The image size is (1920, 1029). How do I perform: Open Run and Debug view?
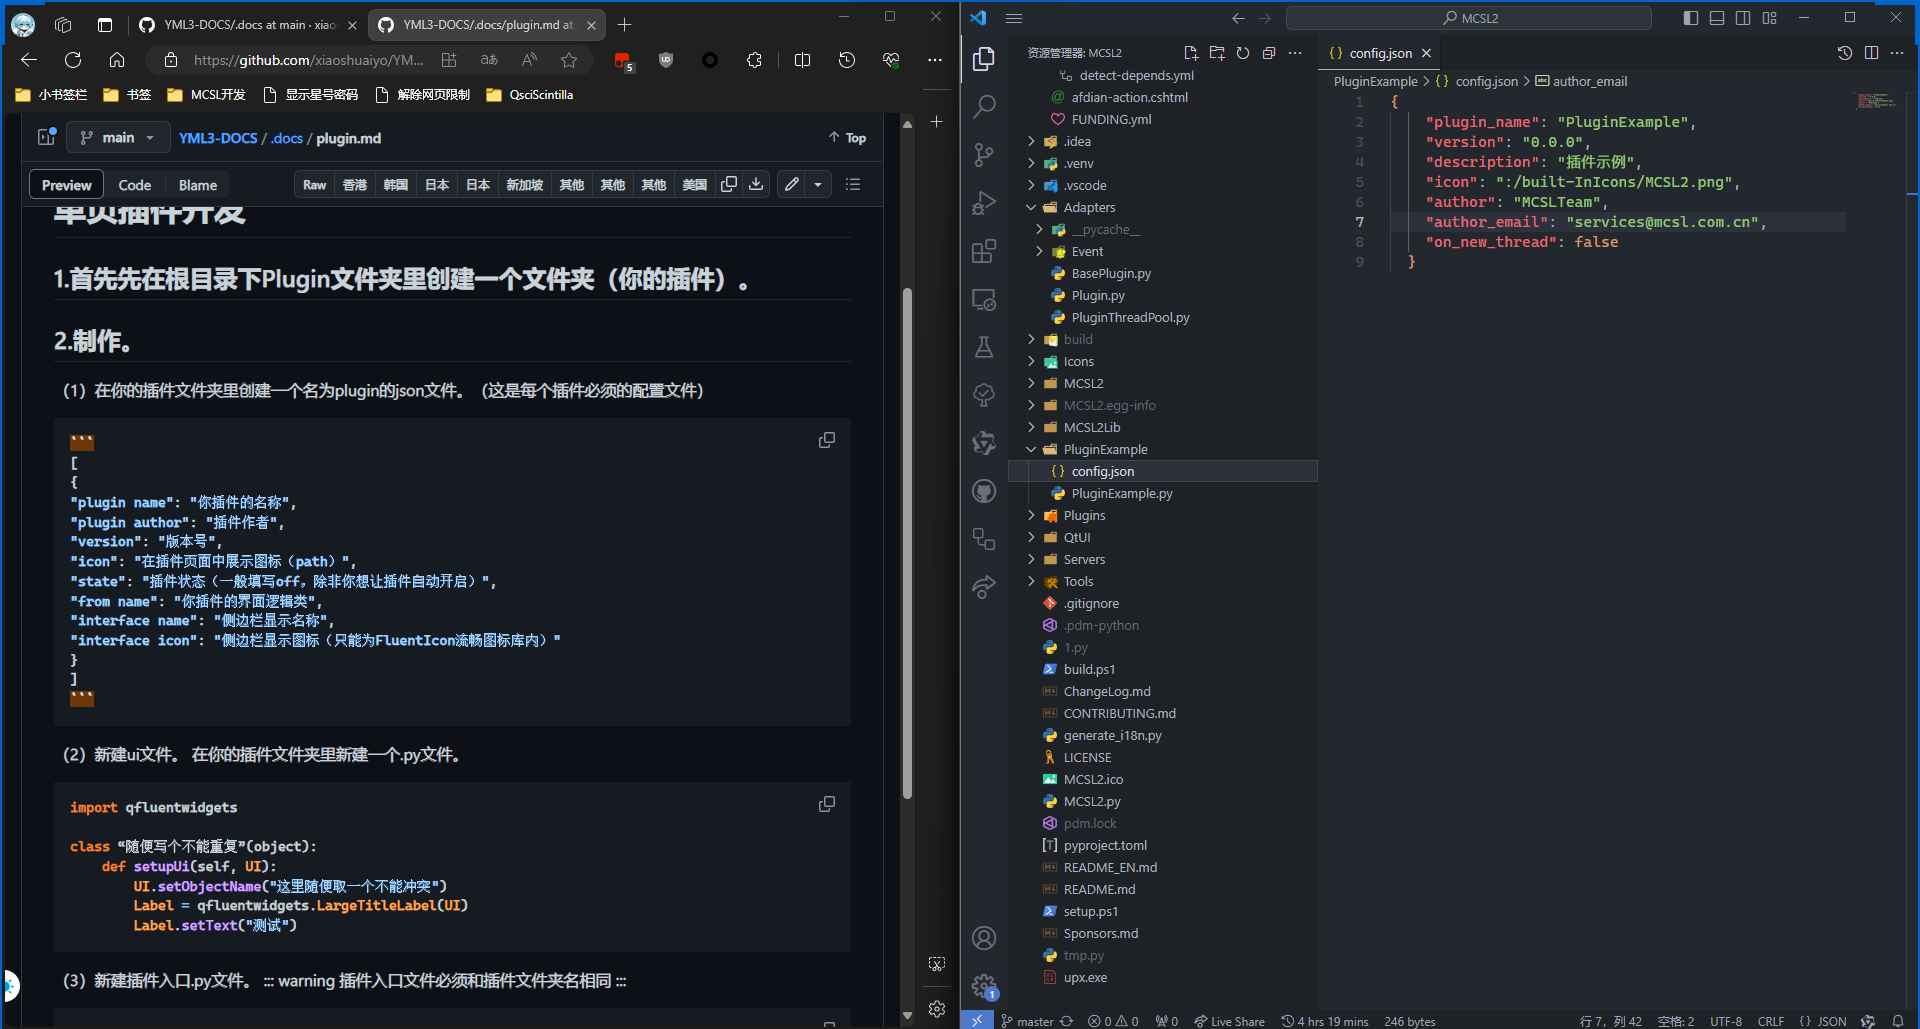984,203
